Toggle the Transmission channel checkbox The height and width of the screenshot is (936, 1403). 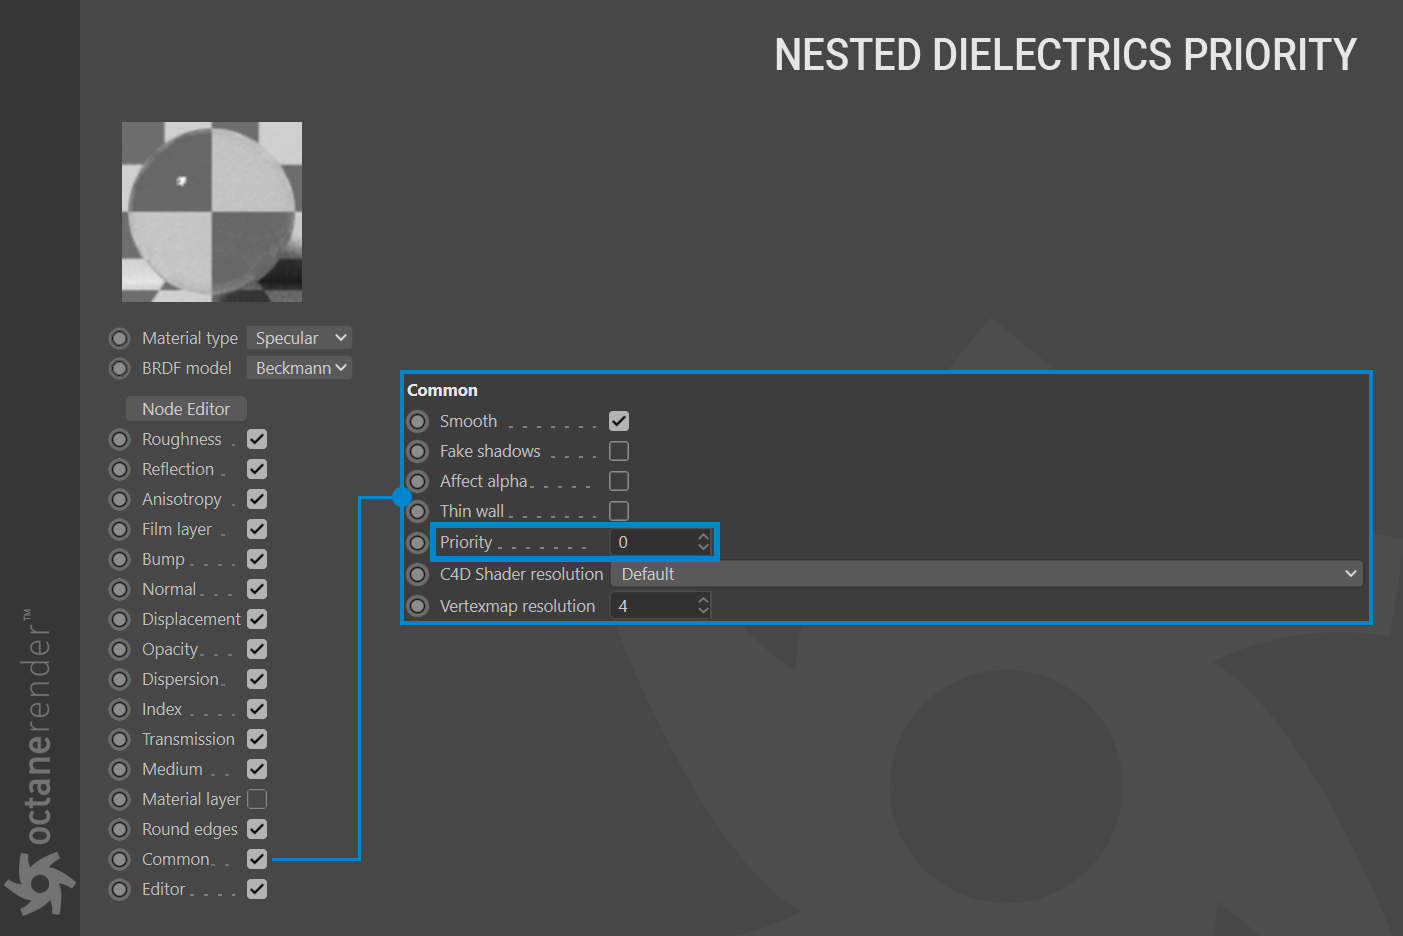(257, 739)
